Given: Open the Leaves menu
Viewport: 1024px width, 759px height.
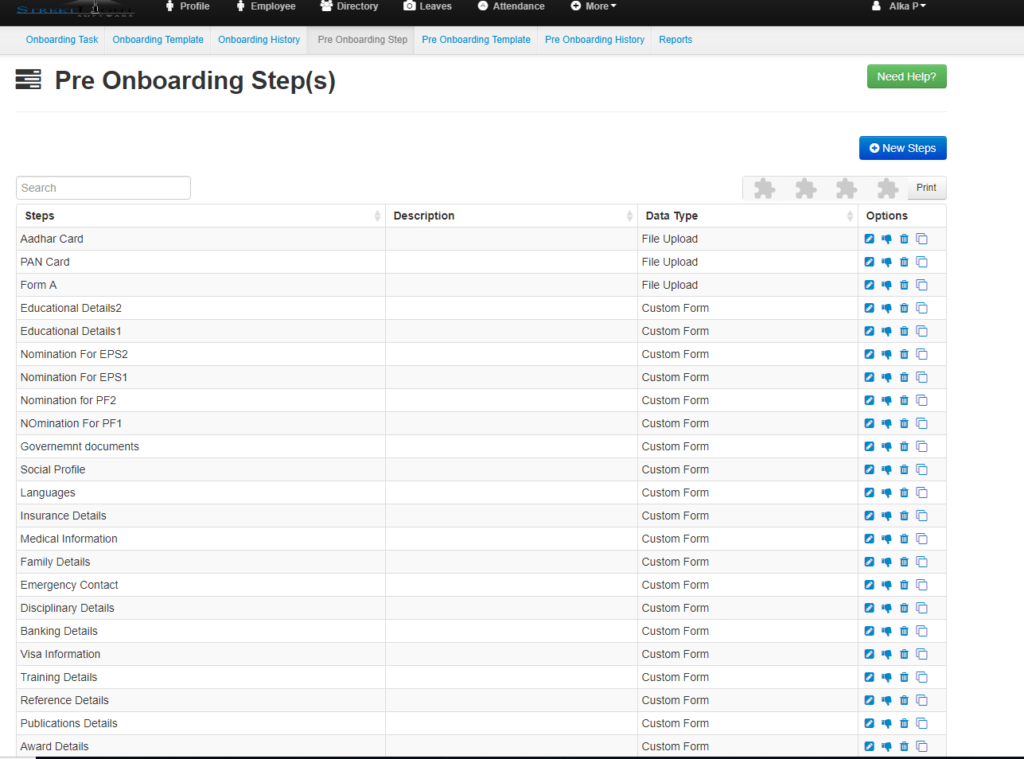Looking at the screenshot, I should [x=427, y=6].
